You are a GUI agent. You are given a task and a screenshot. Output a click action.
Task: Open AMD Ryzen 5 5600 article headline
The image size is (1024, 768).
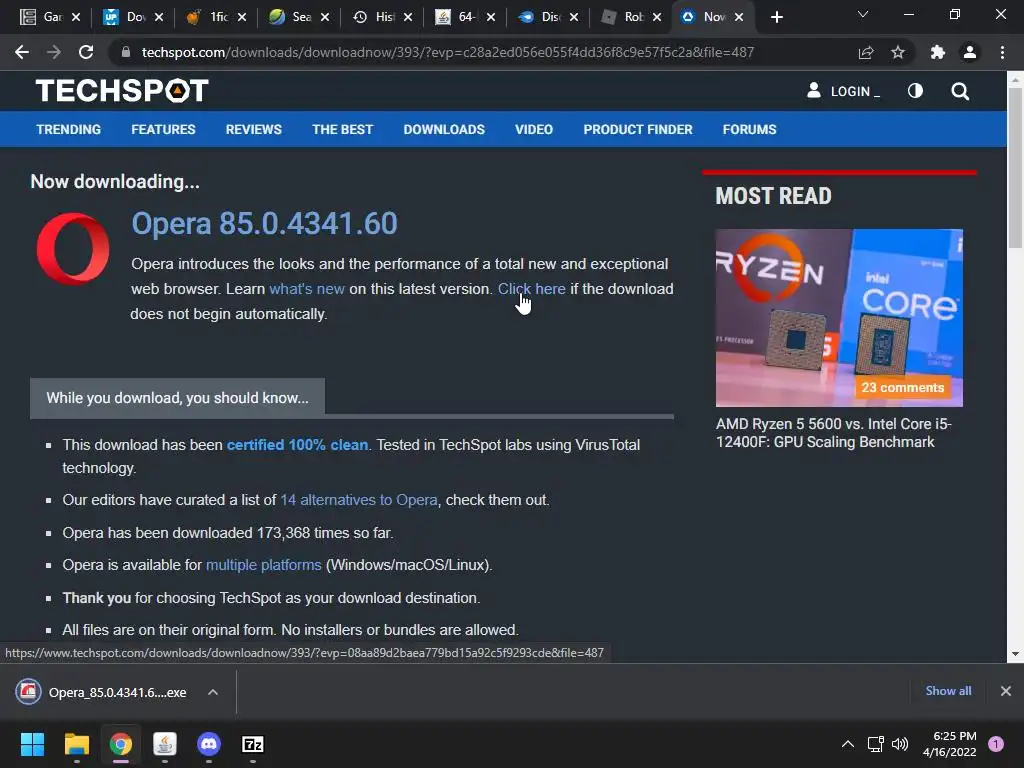(x=833, y=433)
